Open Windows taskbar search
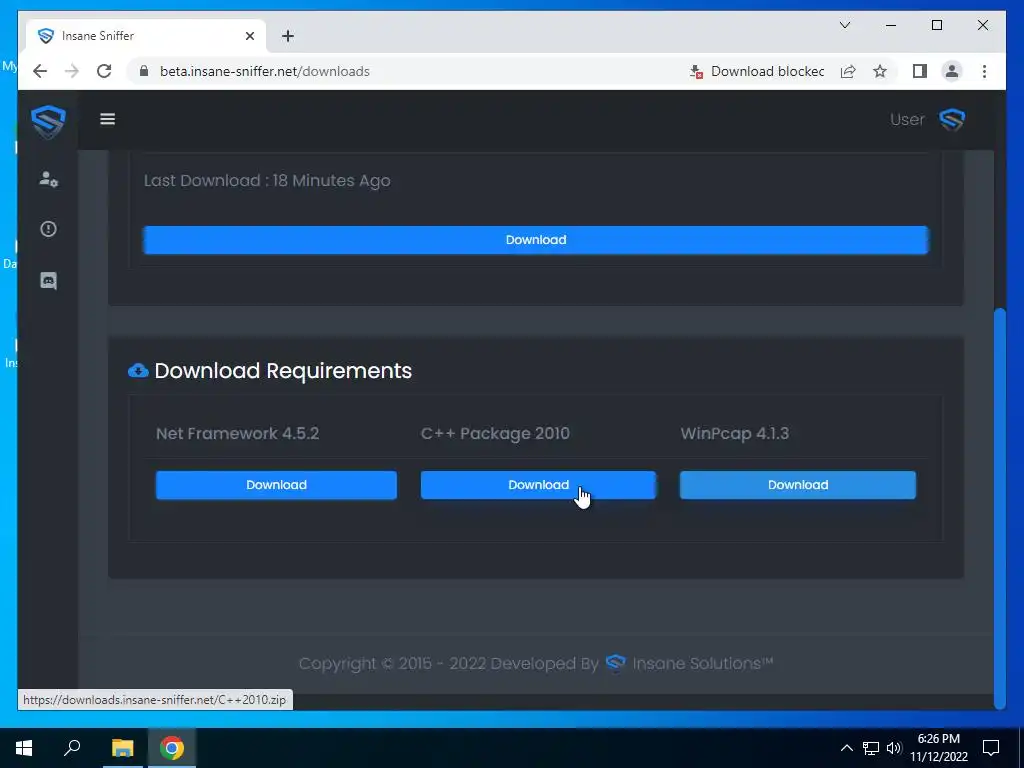The width and height of the screenshot is (1024, 768). pos(72,748)
